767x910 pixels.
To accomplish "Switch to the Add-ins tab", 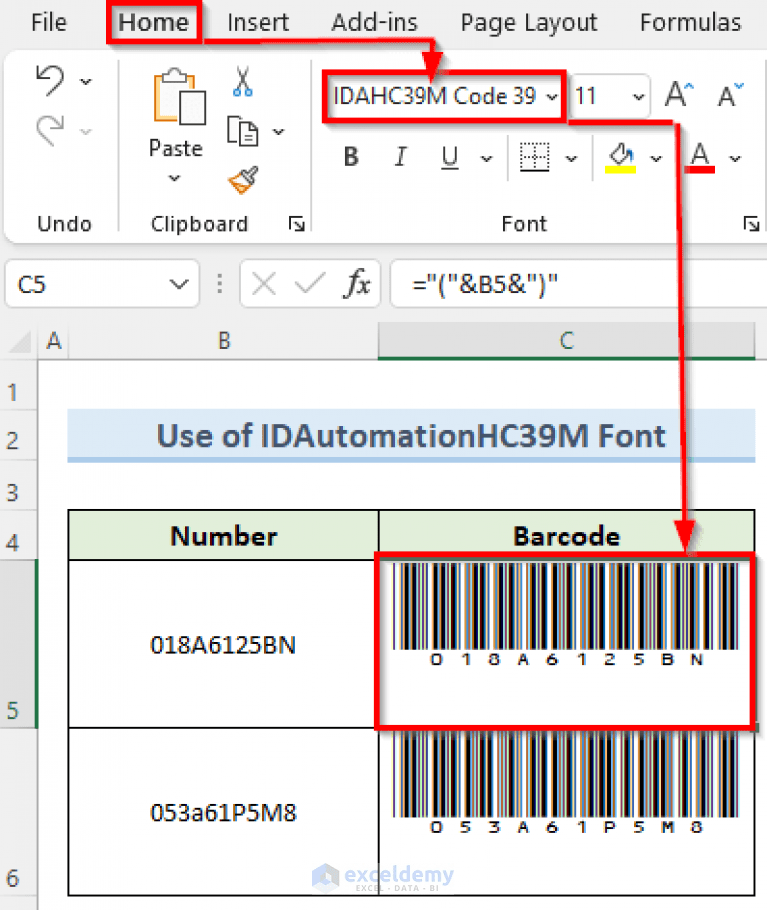I will pyautogui.click(x=374, y=22).
